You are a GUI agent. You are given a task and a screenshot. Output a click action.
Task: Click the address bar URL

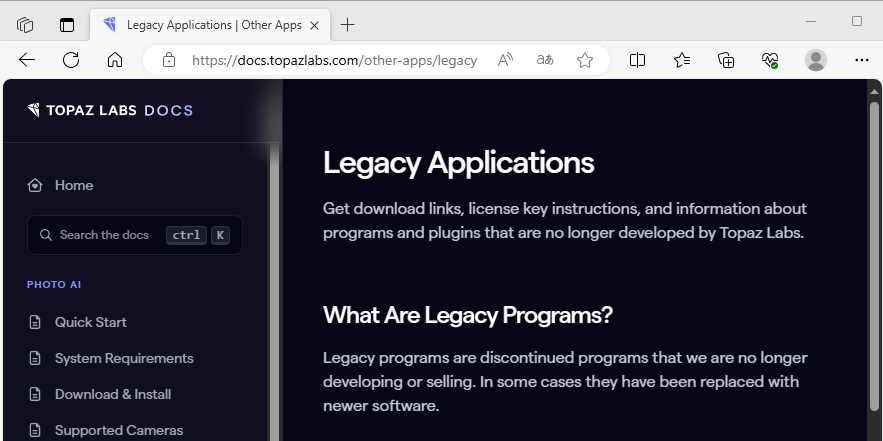tap(335, 60)
